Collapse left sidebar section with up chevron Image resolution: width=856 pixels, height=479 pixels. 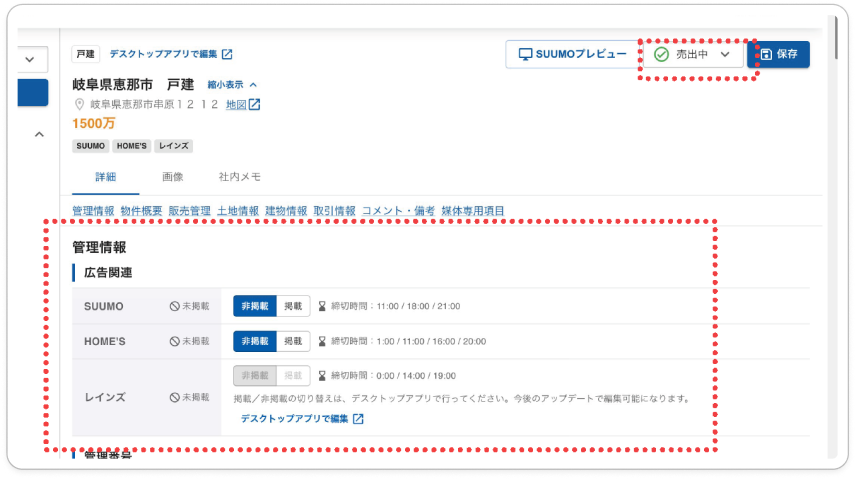(39, 134)
